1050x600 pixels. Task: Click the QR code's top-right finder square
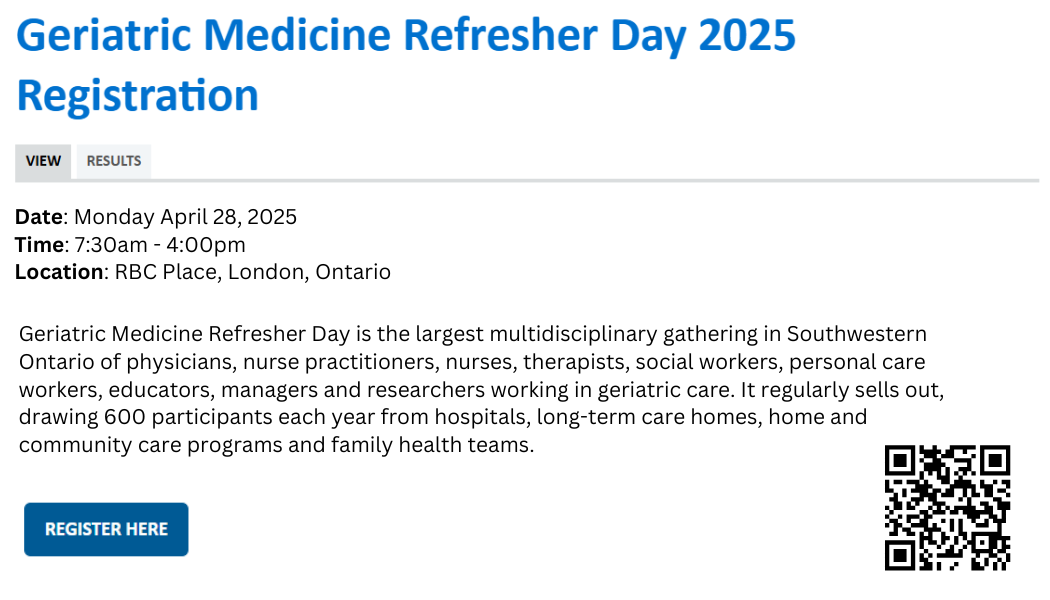pos(993,462)
